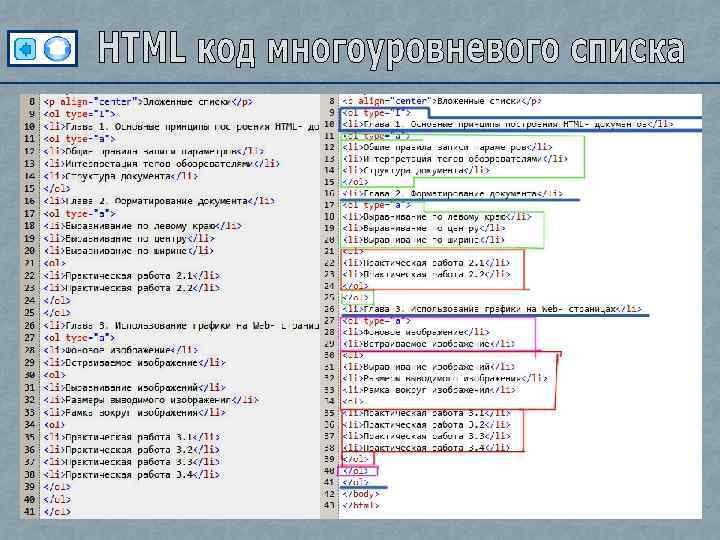
Task: Select line 27 '<ol type="a">' in white panel
Action: (377, 321)
